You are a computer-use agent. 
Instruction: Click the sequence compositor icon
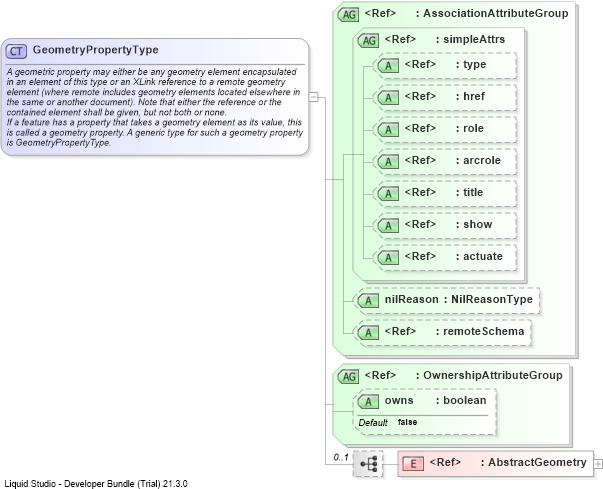(368, 464)
